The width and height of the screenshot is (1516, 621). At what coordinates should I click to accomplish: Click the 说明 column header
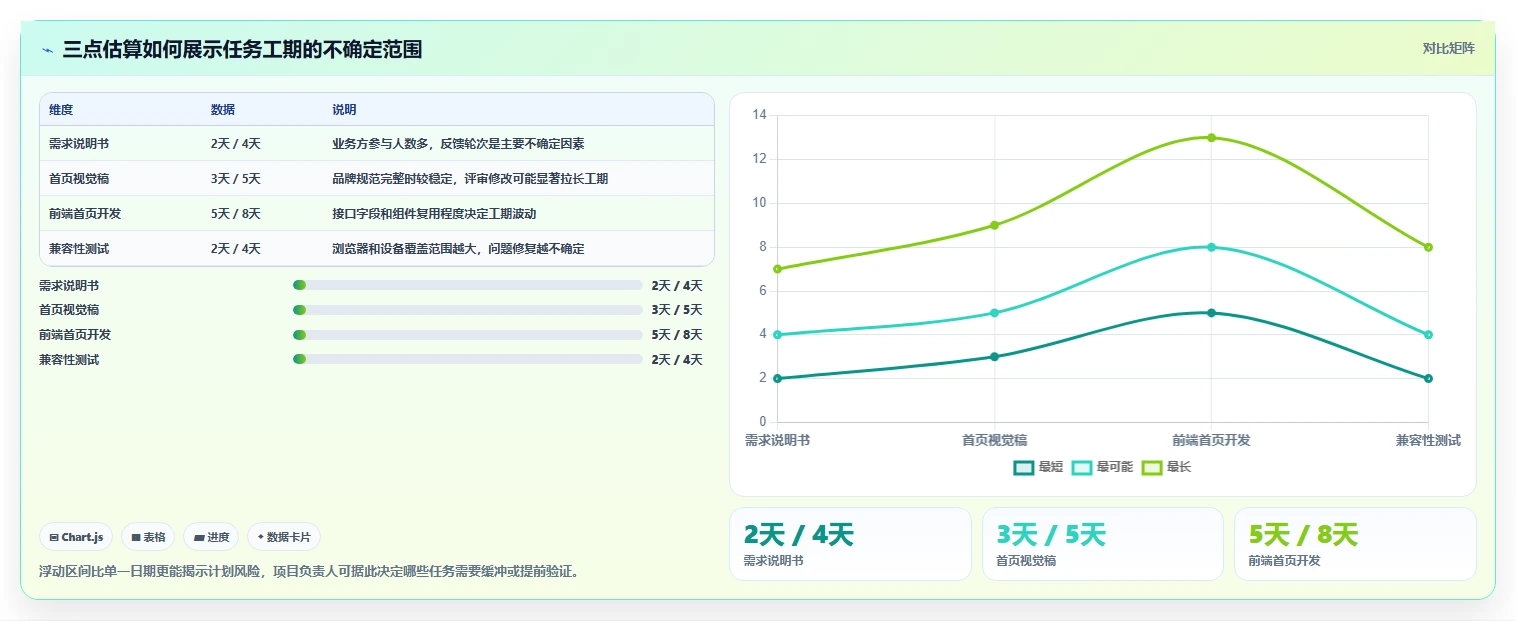[344, 110]
